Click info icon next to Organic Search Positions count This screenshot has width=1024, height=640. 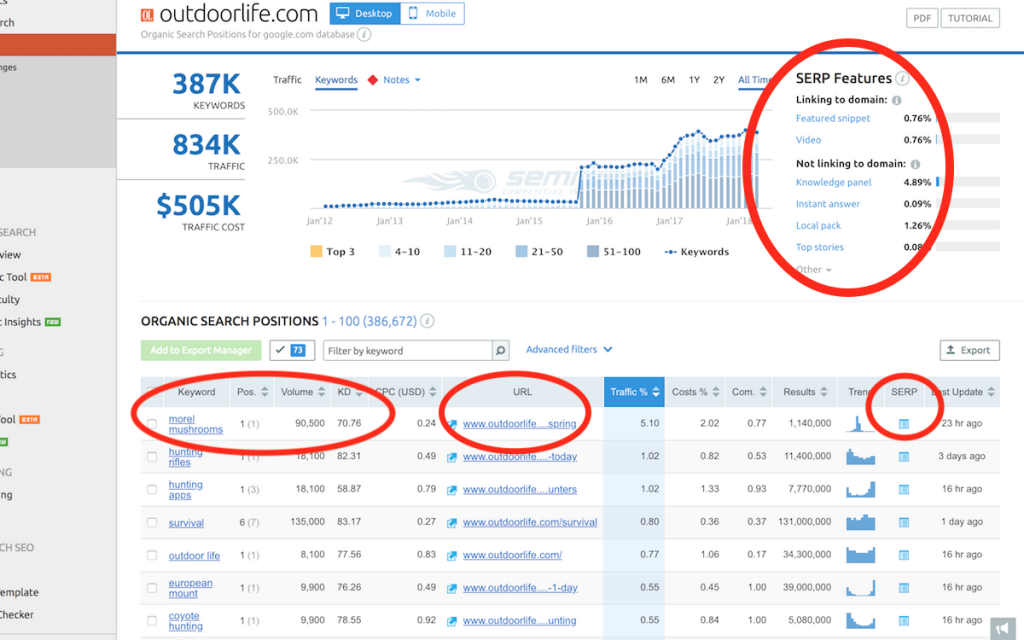coord(427,321)
